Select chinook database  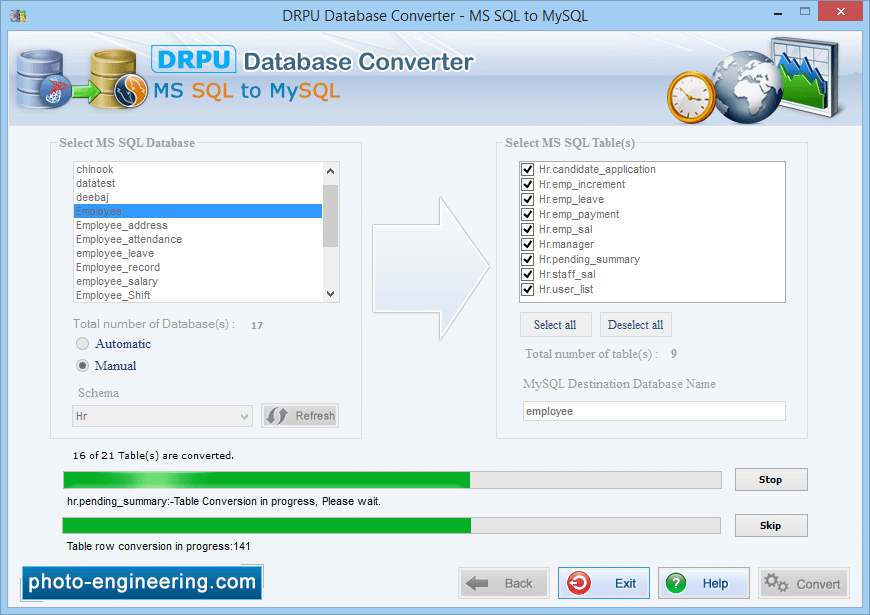198,169
